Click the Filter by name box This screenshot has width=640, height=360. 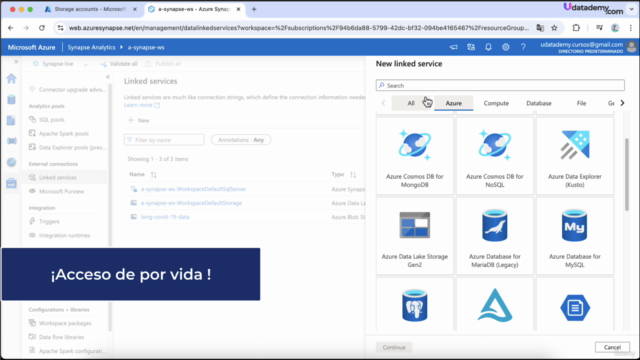point(164,140)
